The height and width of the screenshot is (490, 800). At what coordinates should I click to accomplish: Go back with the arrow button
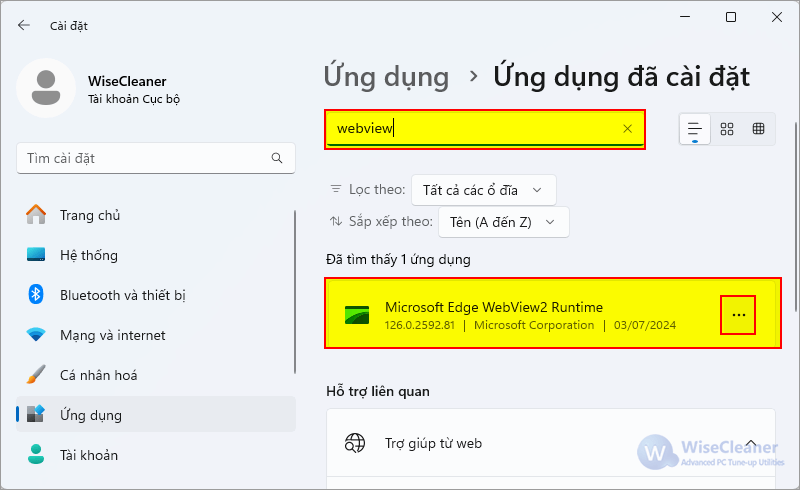(x=24, y=26)
